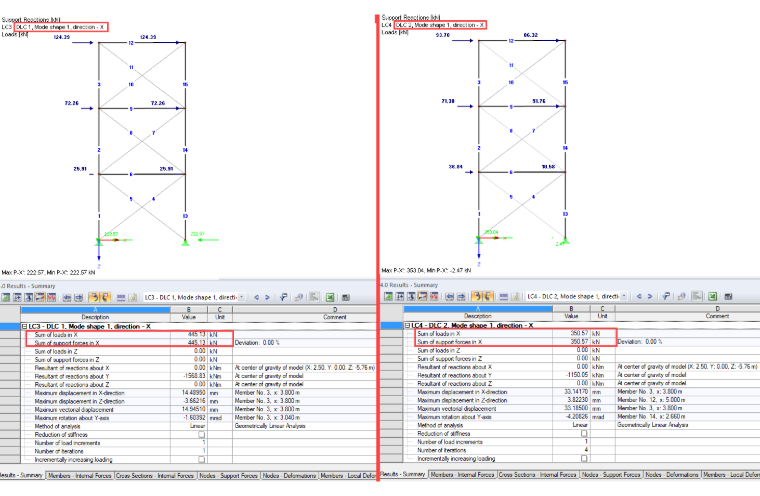Open Nodes - Support Forces tab in LC4 panel
Viewport: 760px width, 496px height.
click(x=611, y=475)
